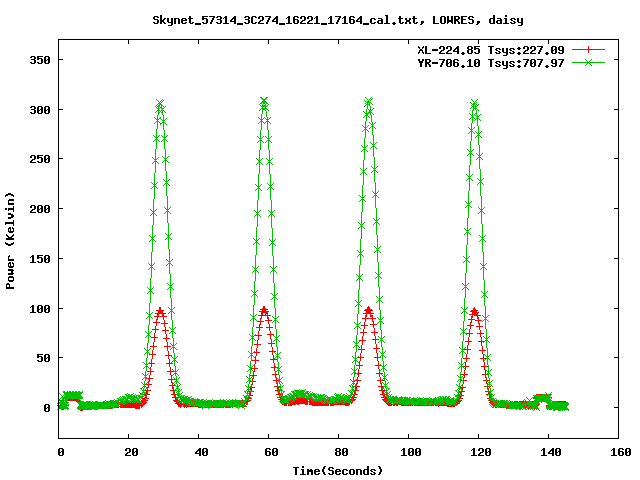Click the green legend line sample
Screen dimensions: 640x480
(588, 62)
